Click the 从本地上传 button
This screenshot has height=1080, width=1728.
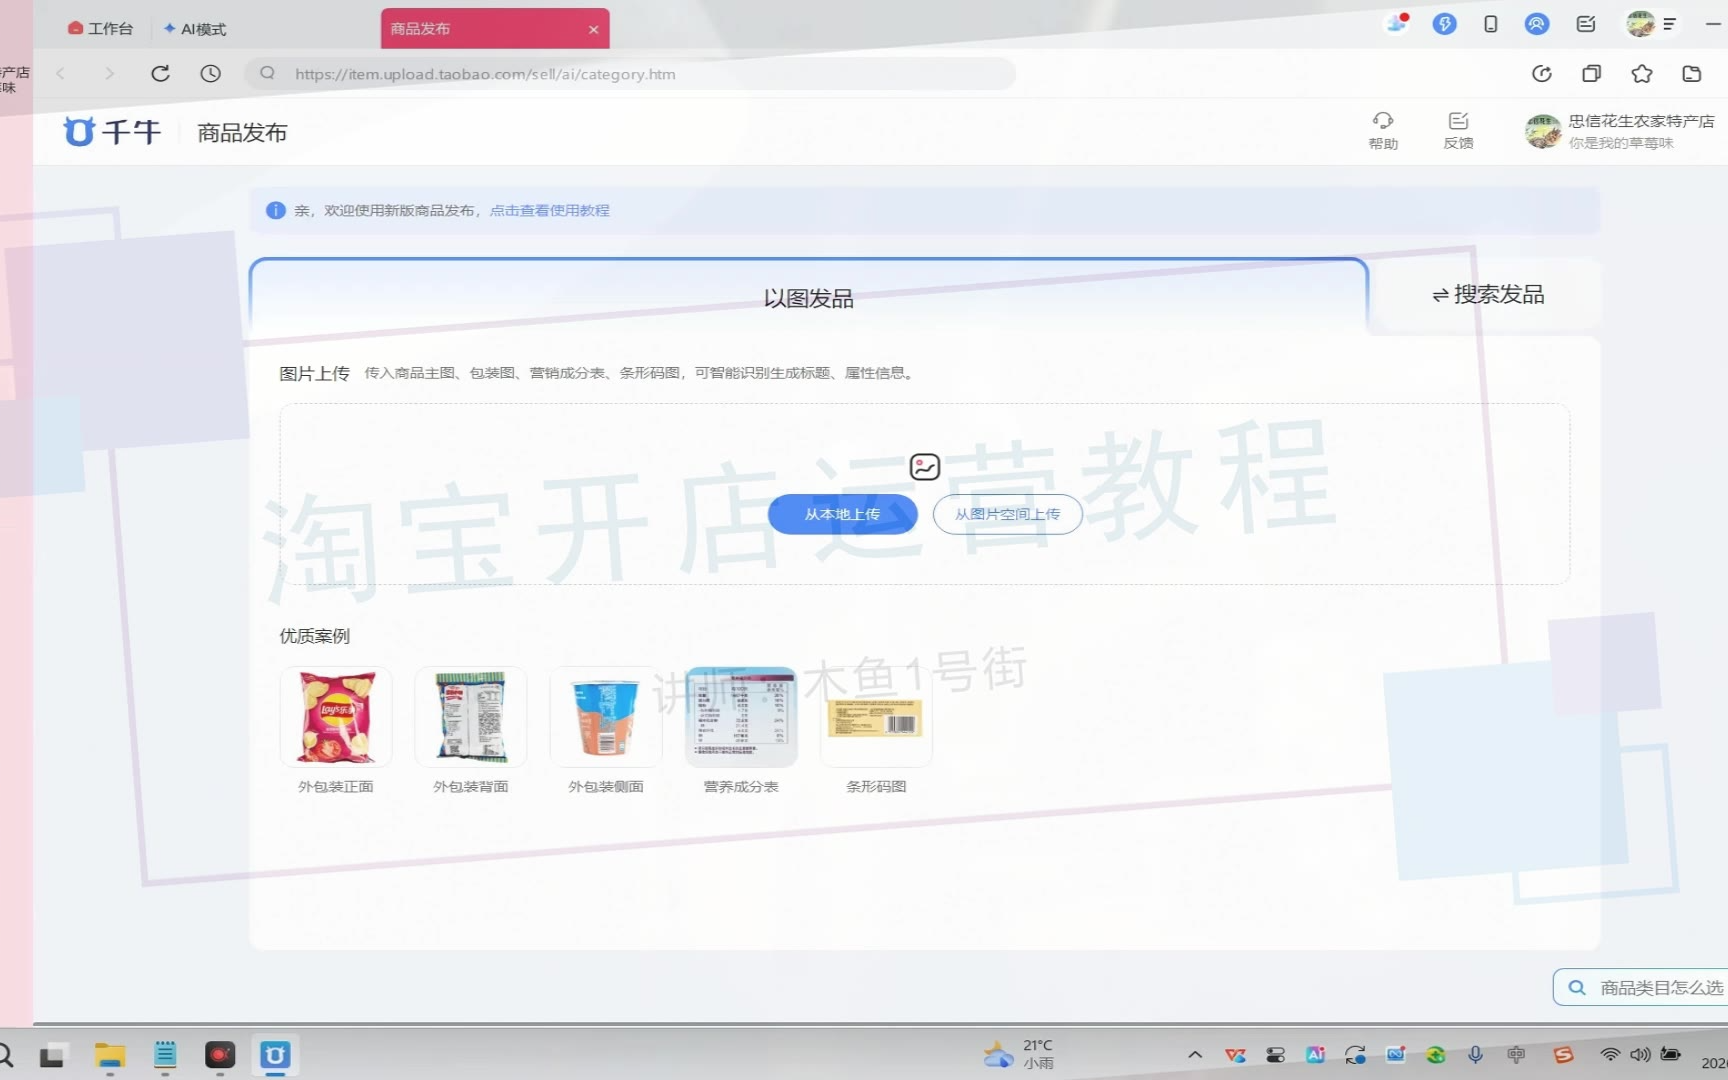(x=842, y=514)
